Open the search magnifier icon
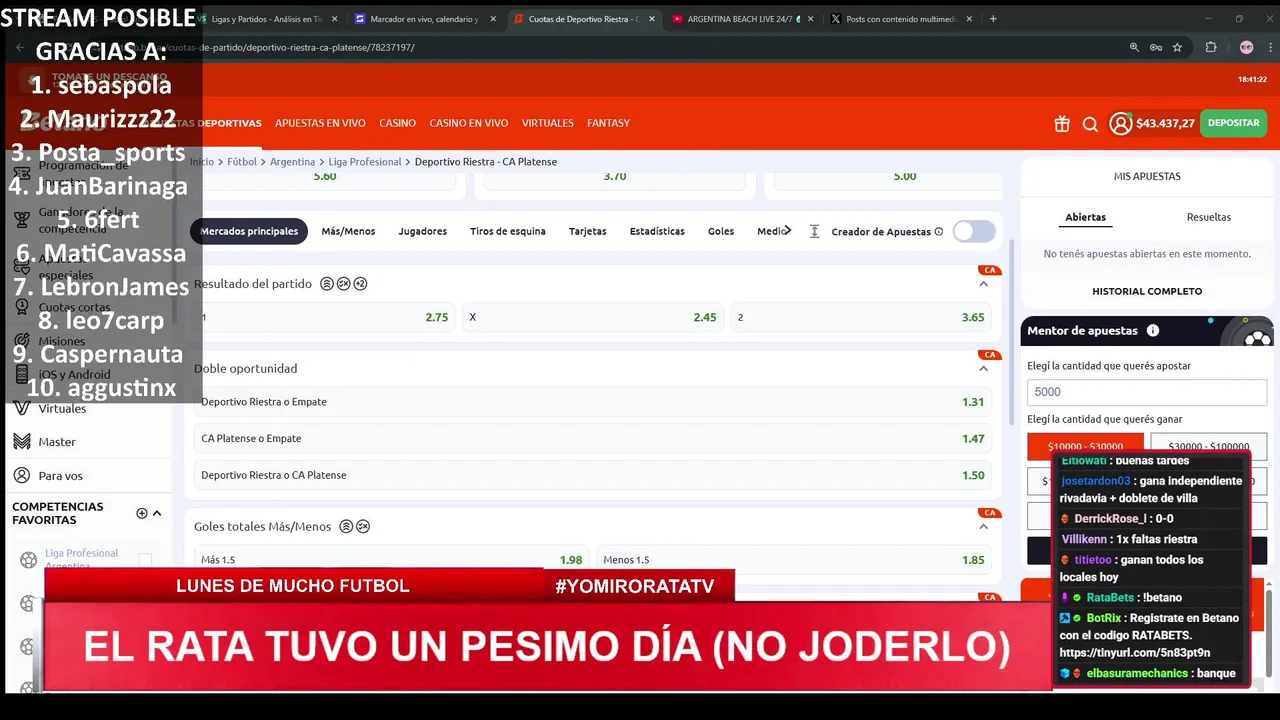Screen dimensions: 1280x720 point(1090,124)
